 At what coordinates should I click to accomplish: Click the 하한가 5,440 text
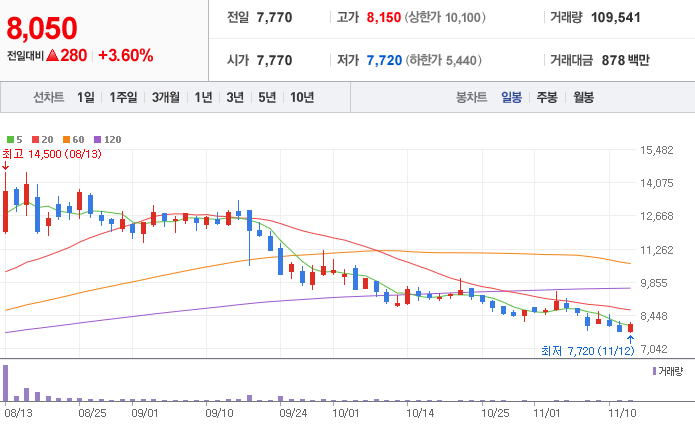click(443, 60)
